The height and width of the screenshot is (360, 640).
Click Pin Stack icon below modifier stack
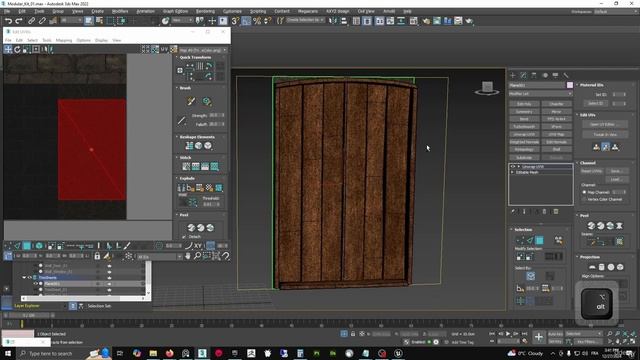513,211
